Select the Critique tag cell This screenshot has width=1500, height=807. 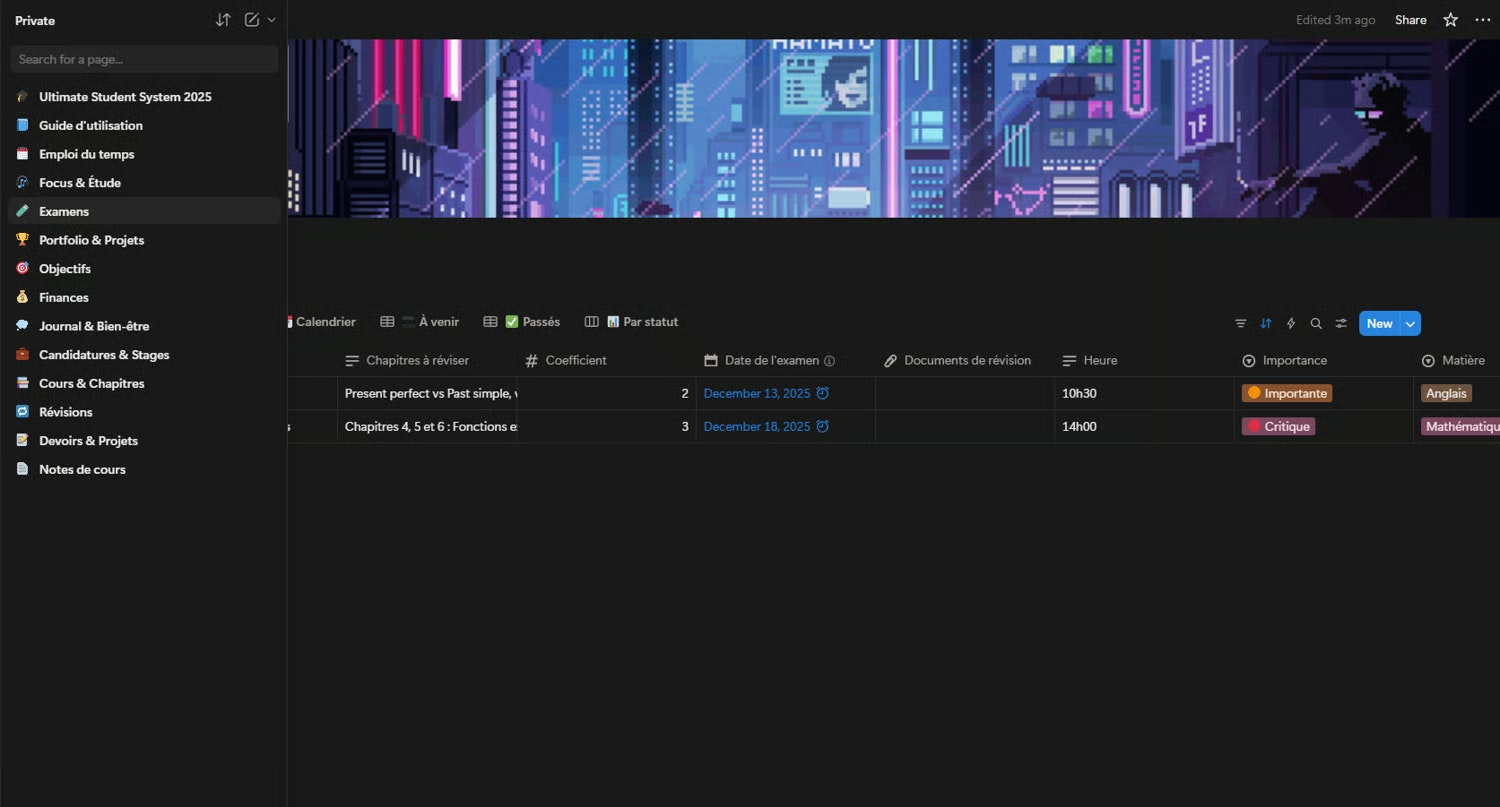(x=1278, y=426)
